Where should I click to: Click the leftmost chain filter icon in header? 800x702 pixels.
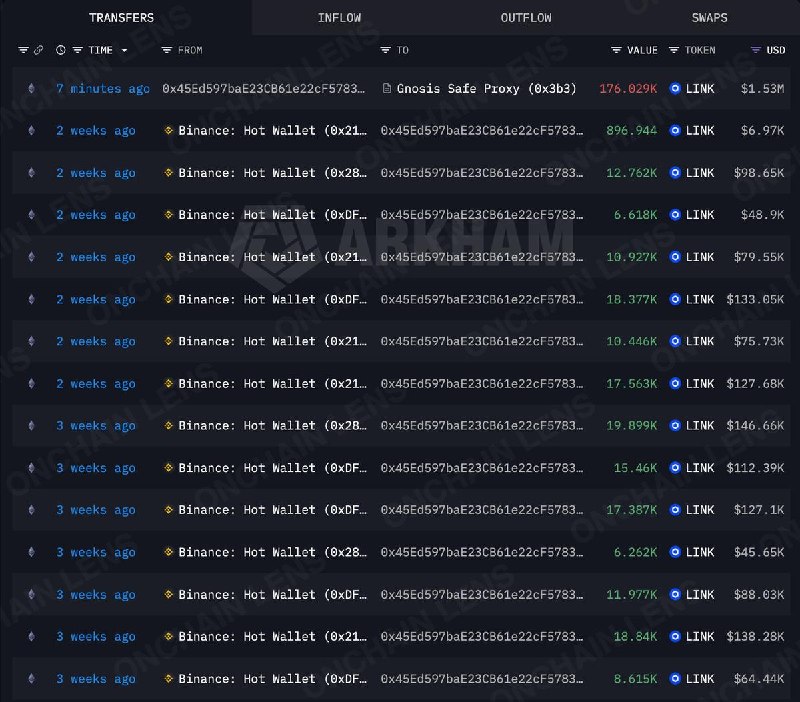(x=23, y=50)
